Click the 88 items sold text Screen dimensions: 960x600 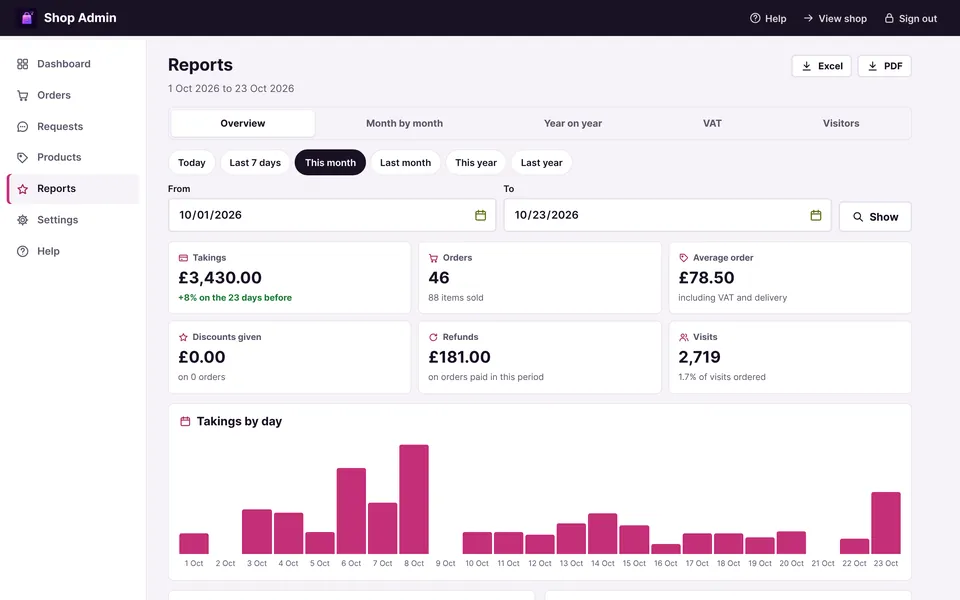(456, 298)
